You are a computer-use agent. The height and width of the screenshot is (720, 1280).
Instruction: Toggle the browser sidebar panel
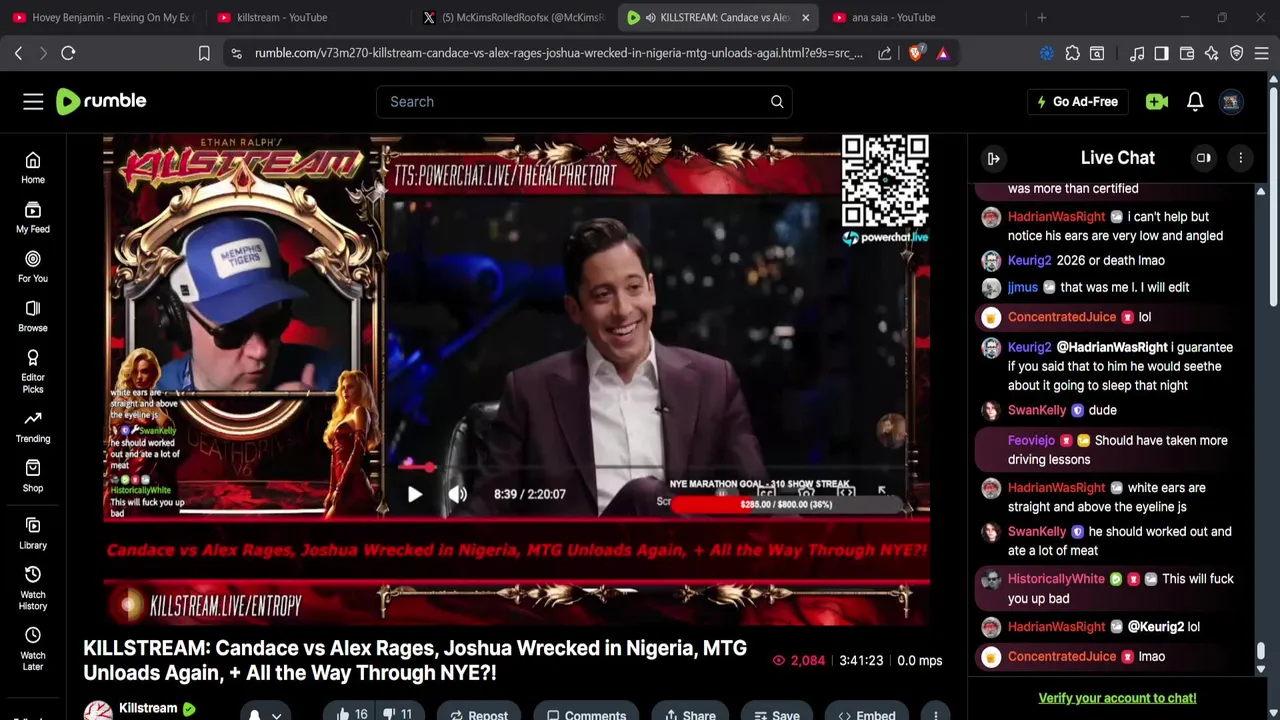(x=1161, y=53)
